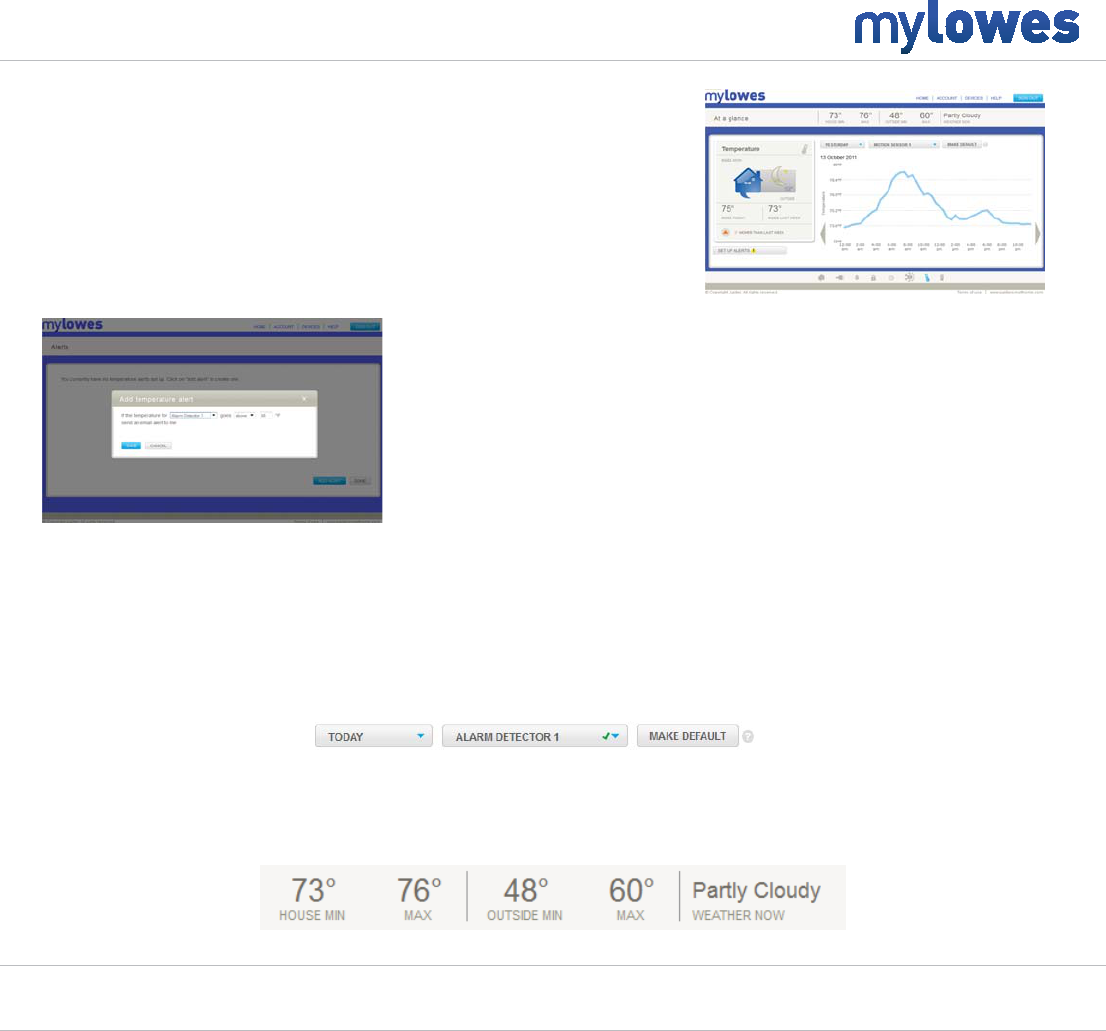Click the mylowes logo in the page header

pyautogui.click(x=967, y=26)
